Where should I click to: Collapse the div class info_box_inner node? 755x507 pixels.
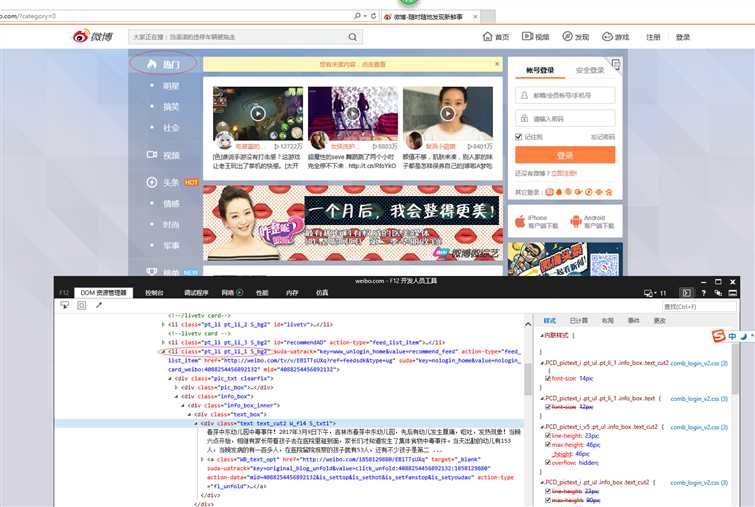point(182,405)
